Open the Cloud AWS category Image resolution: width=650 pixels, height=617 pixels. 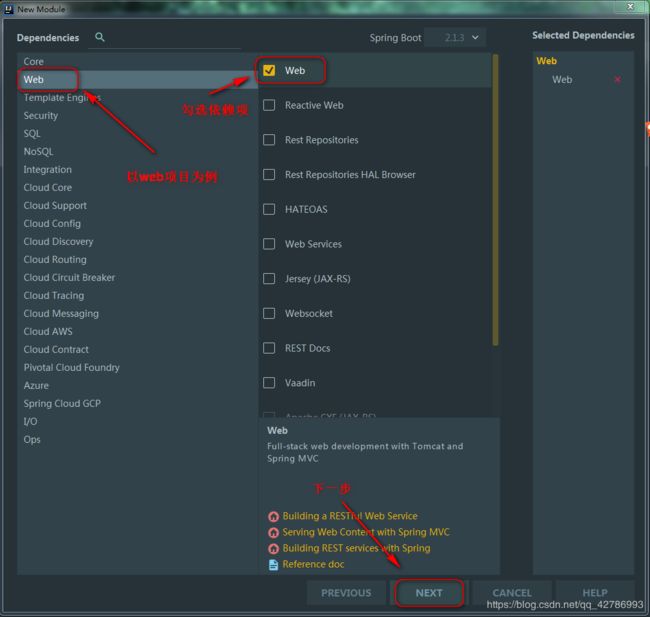click(138, 332)
